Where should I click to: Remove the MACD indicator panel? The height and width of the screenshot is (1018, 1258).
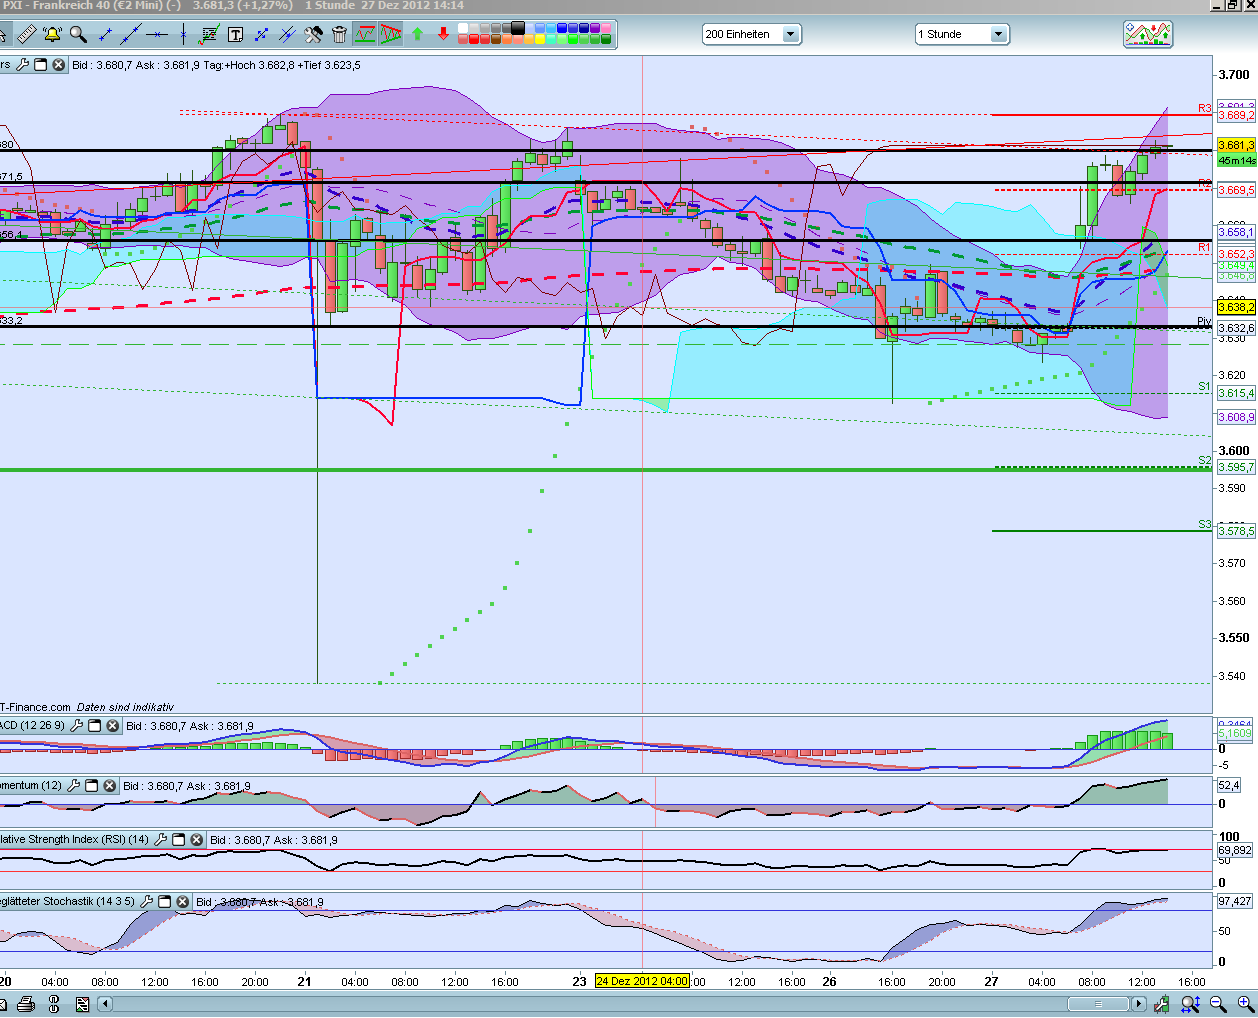click(113, 726)
